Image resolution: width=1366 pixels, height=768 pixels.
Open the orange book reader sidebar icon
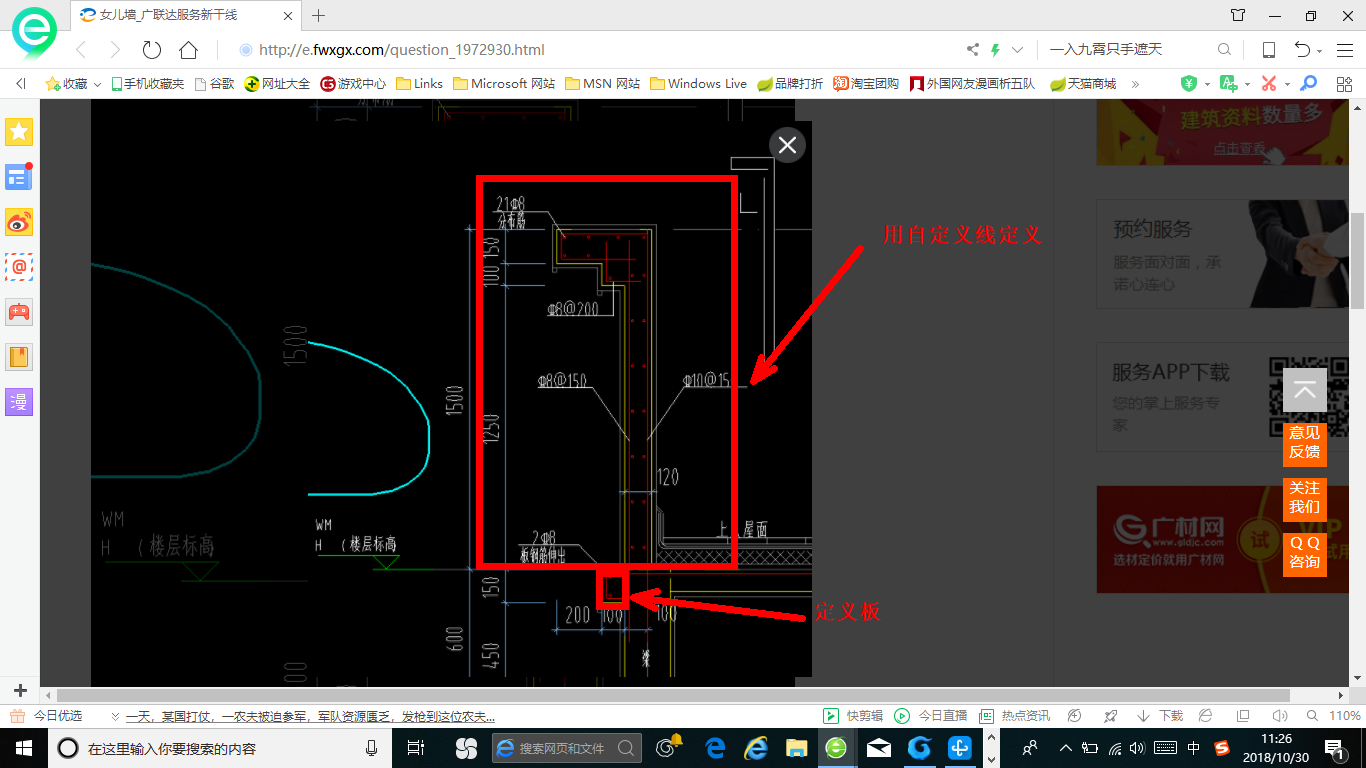pyautogui.click(x=19, y=356)
